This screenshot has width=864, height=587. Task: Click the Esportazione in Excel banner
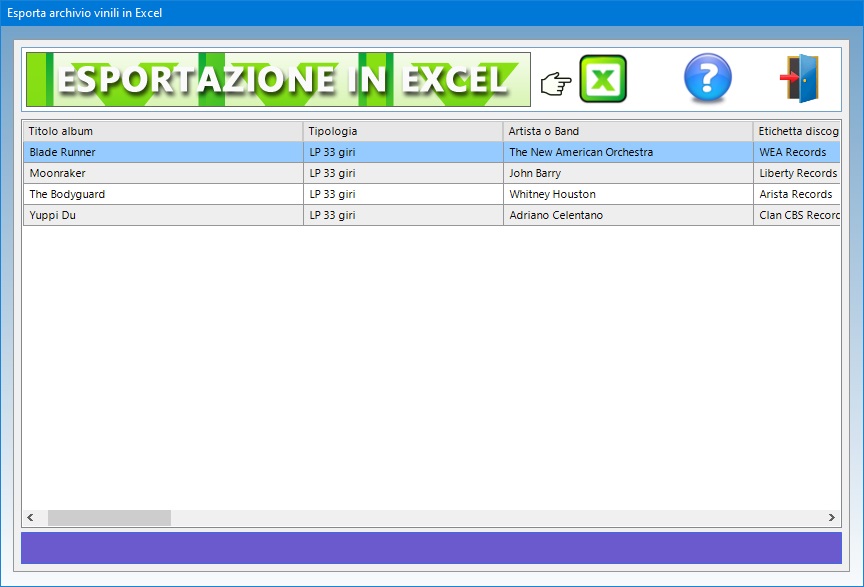coord(278,79)
